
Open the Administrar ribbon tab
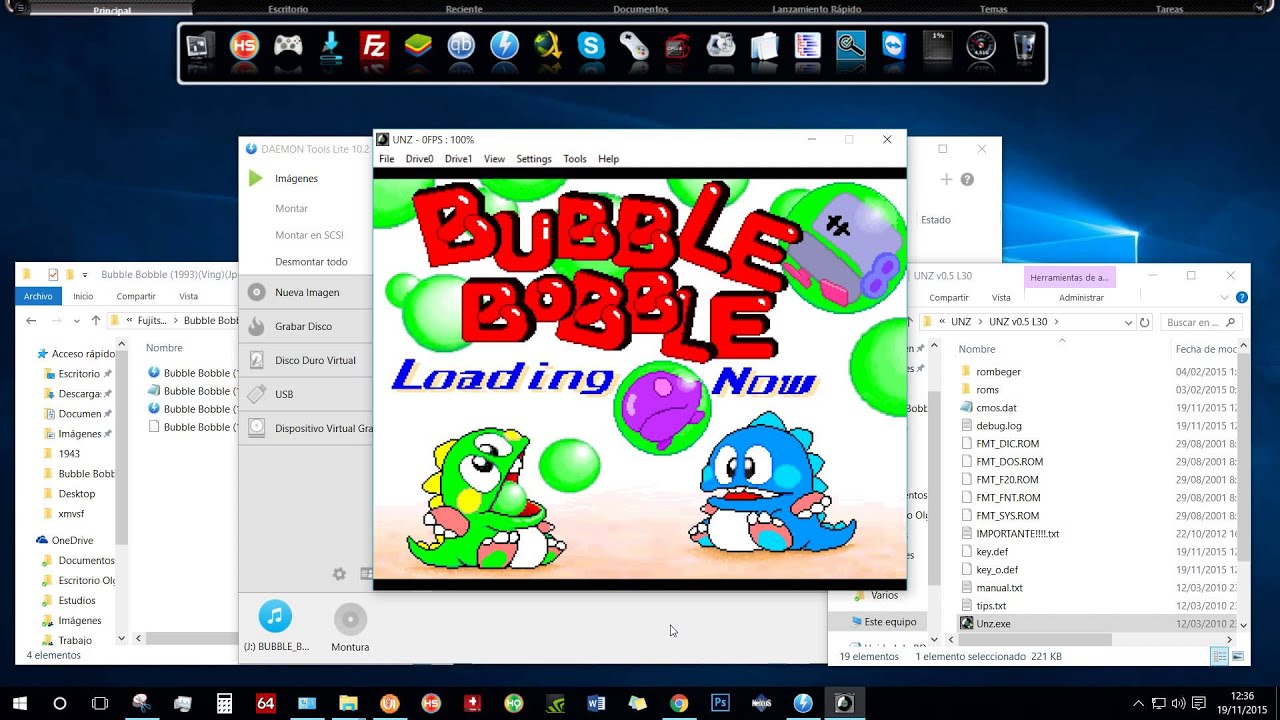(1081, 297)
